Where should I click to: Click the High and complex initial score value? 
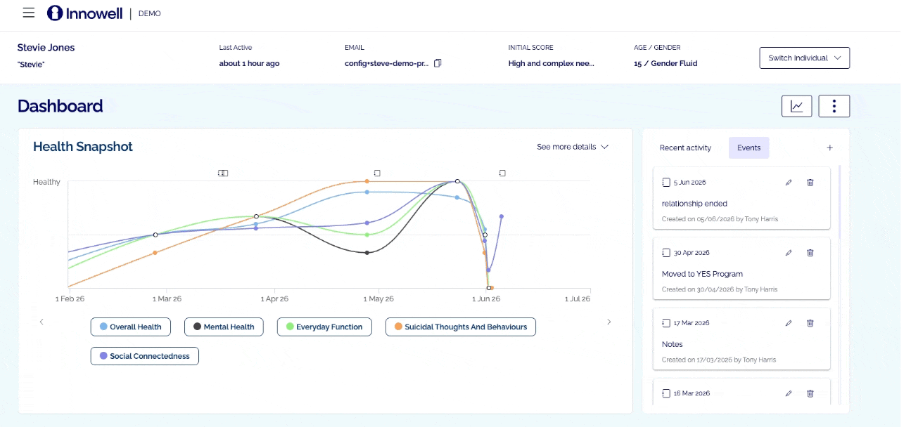point(551,64)
